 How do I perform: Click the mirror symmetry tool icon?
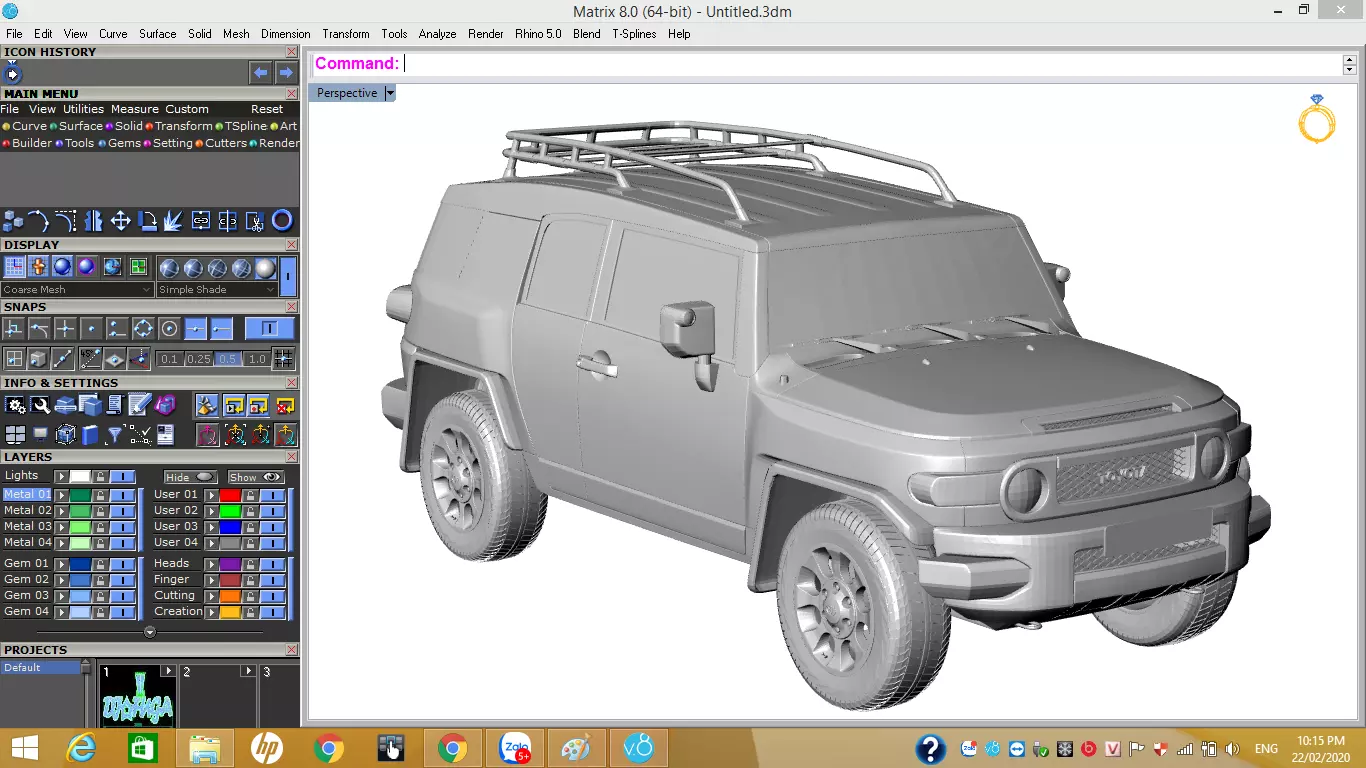coord(93,221)
